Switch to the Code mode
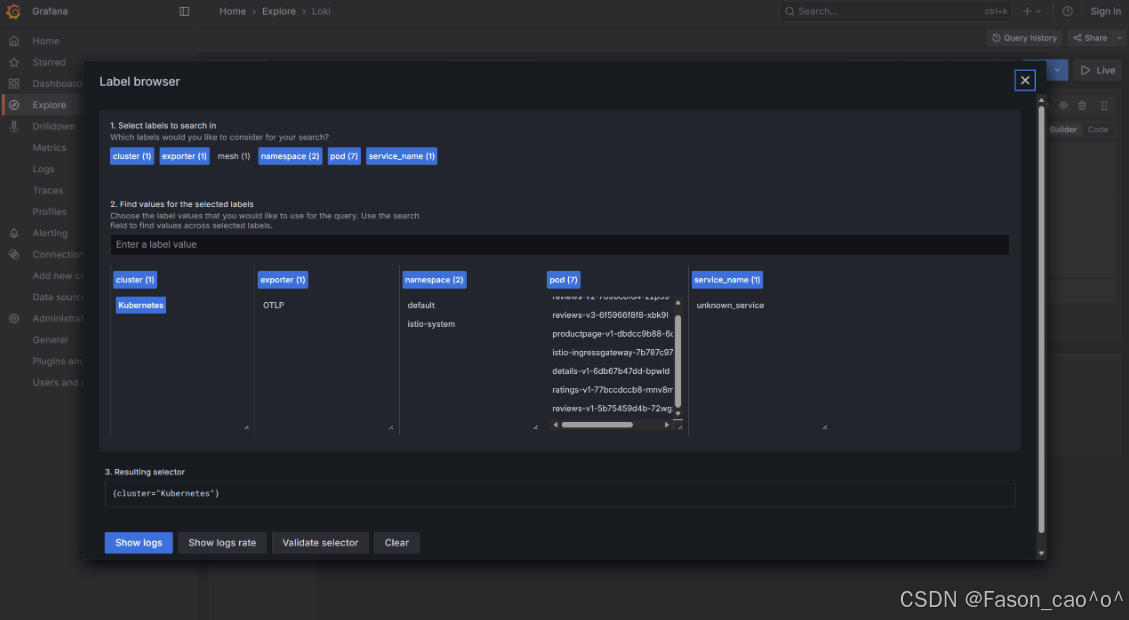 point(1097,130)
